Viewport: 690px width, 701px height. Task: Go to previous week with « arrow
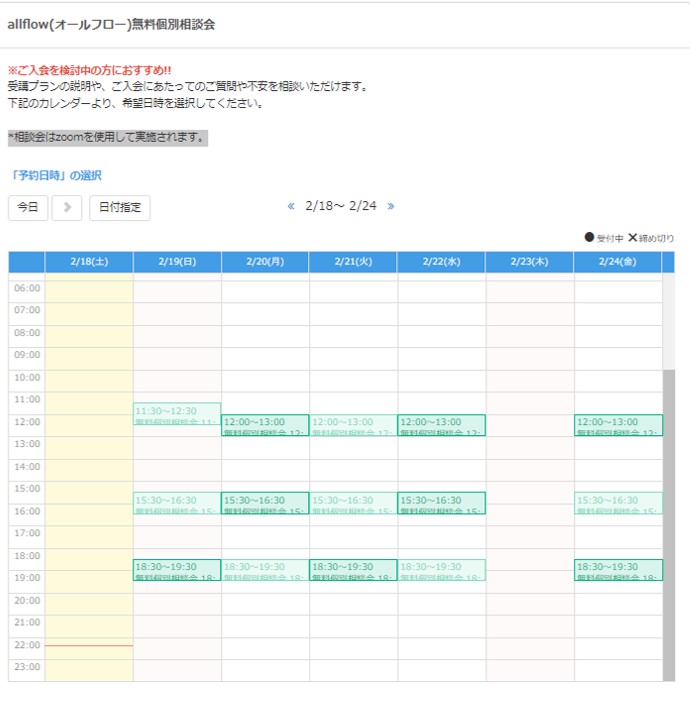291,206
